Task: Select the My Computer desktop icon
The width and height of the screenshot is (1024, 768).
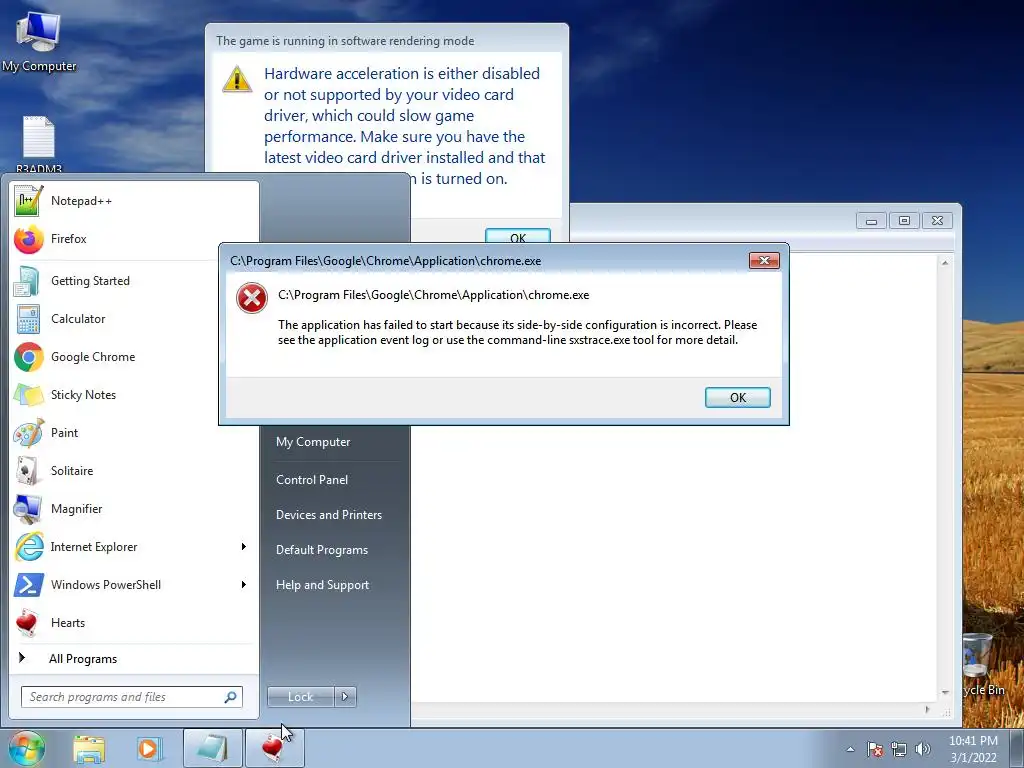Action: 39,42
